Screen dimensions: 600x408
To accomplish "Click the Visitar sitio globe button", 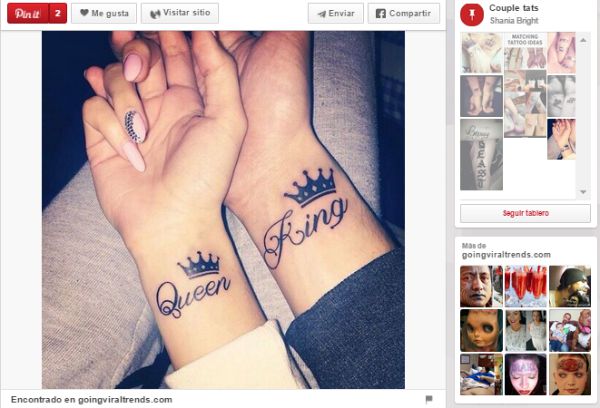I will click(x=180, y=13).
